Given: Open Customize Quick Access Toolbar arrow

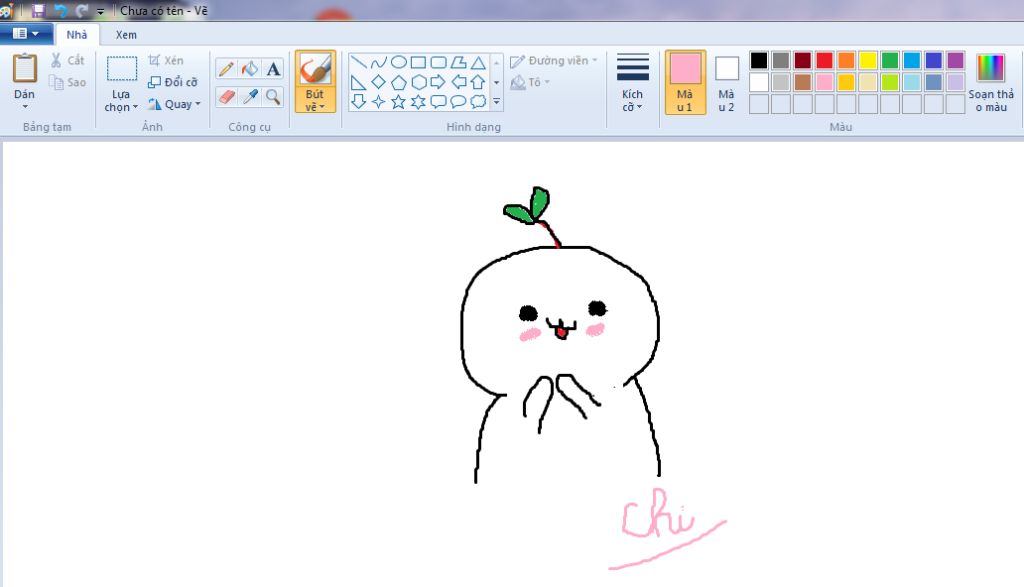Looking at the screenshot, I should pos(100,11).
